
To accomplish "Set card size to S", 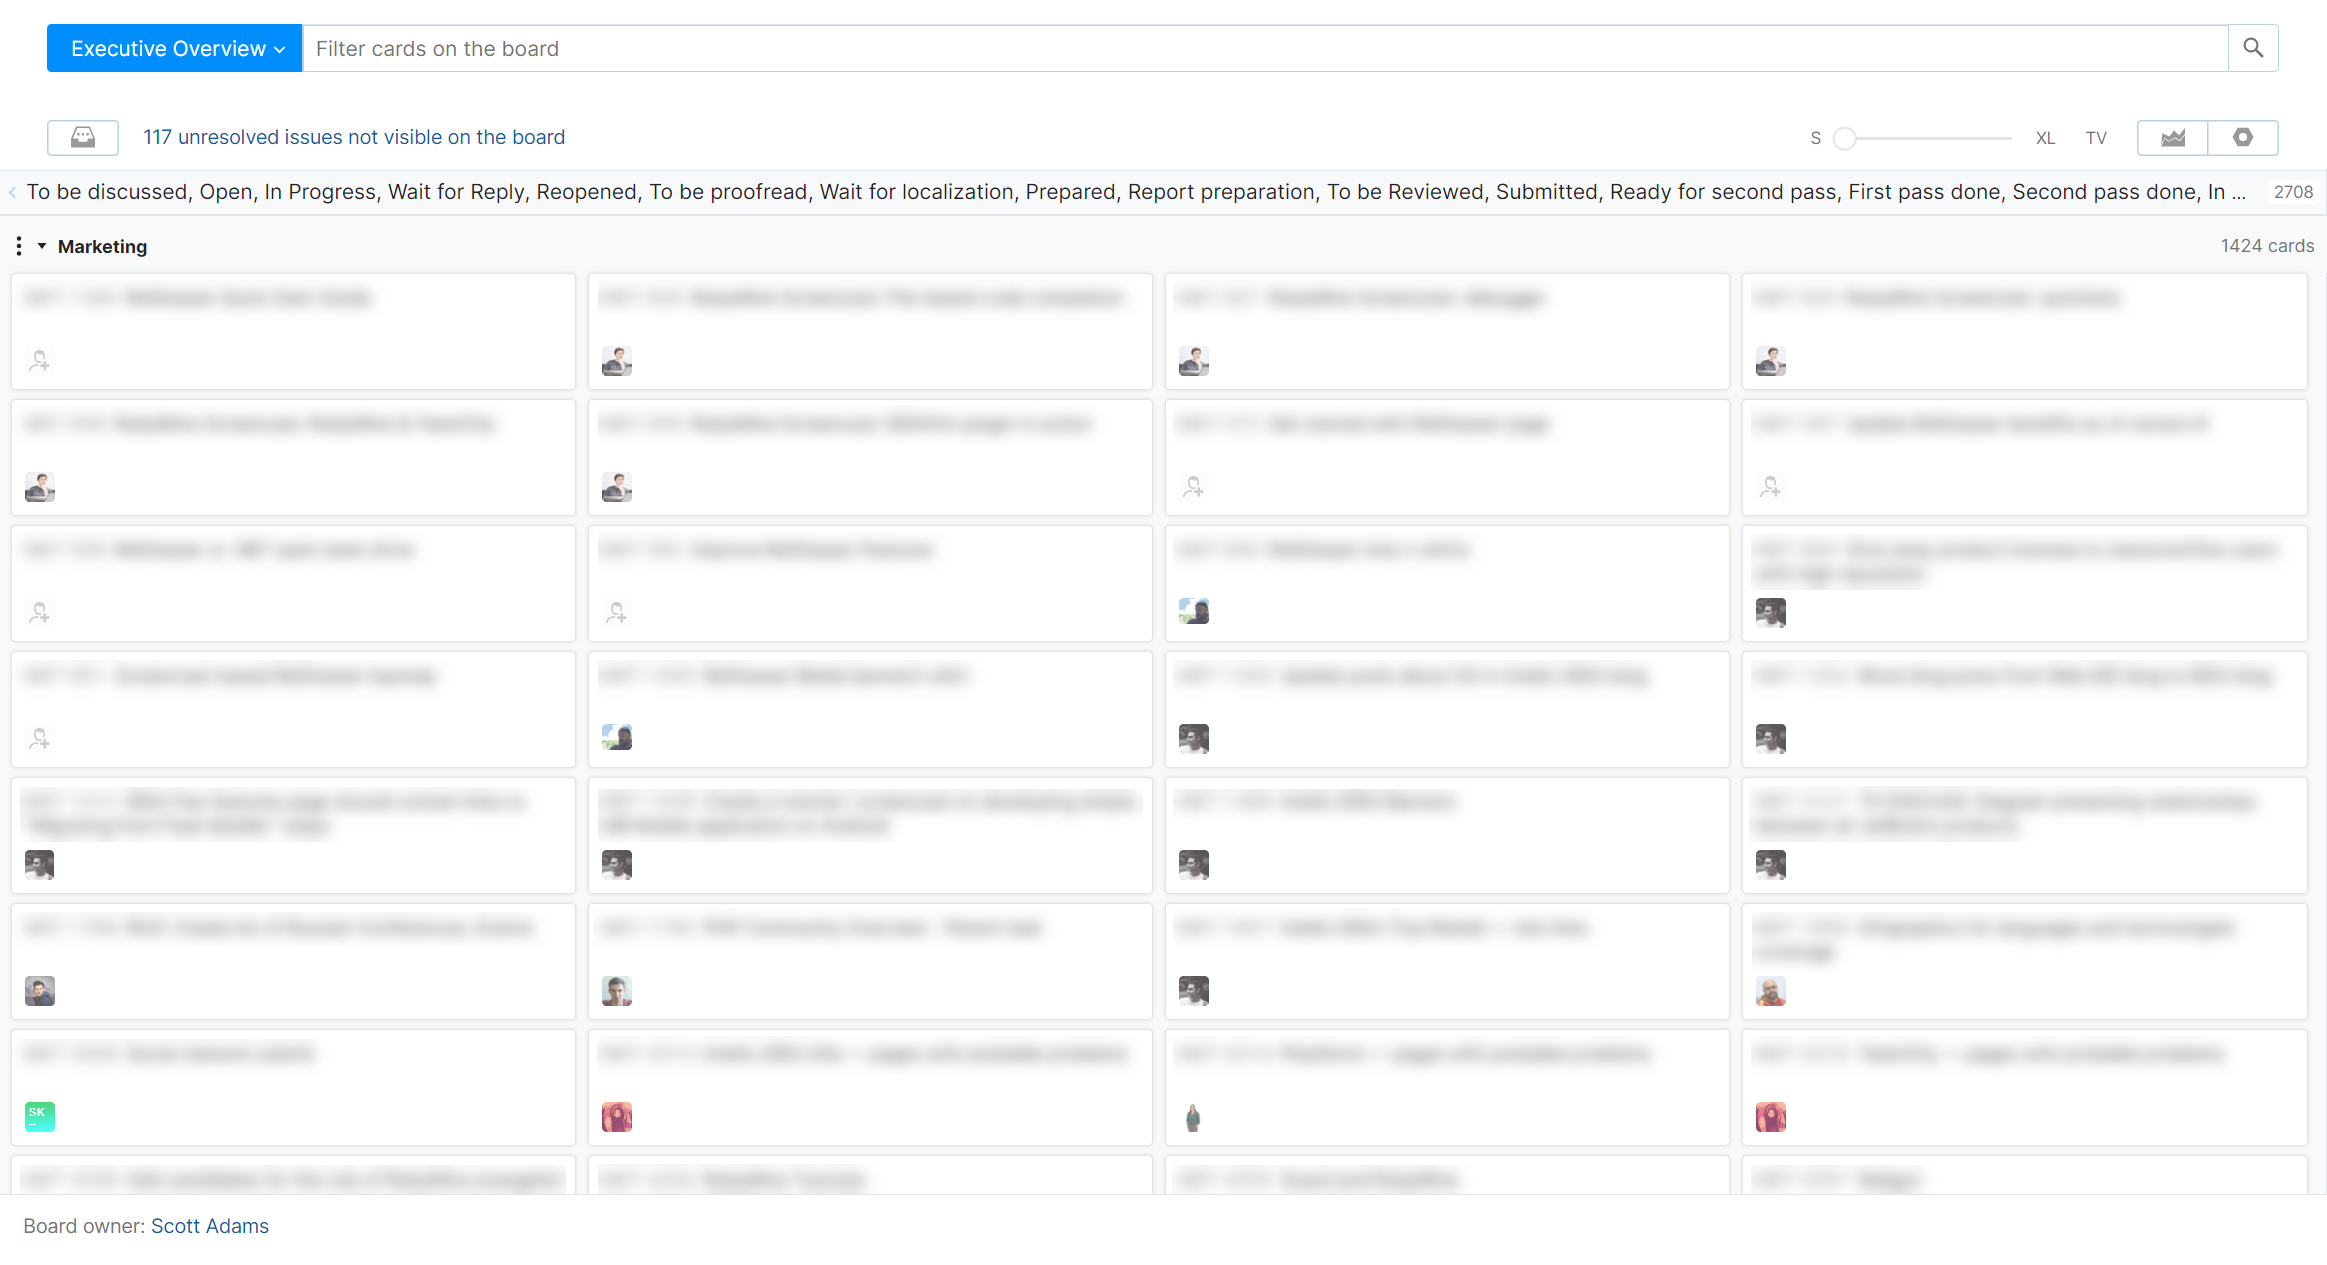I will [1815, 138].
